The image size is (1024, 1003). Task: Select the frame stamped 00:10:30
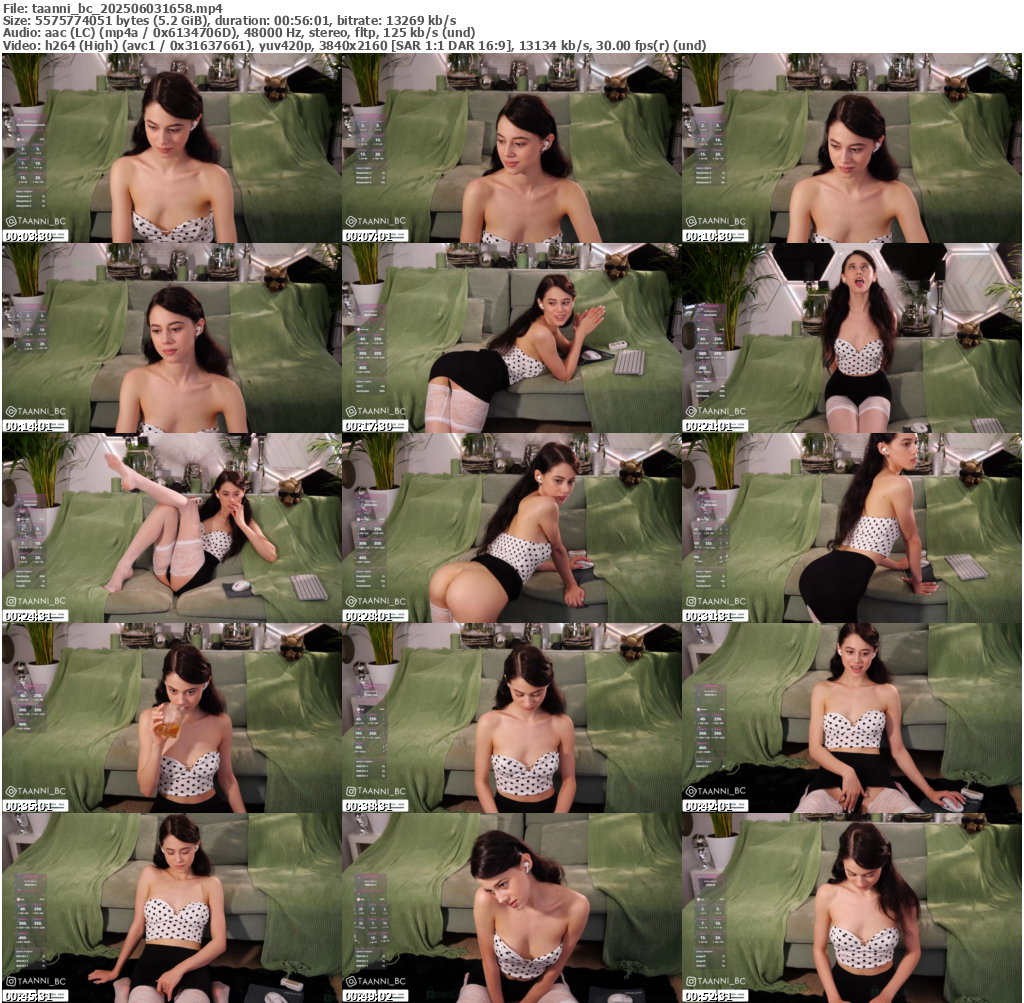pos(852,148)
